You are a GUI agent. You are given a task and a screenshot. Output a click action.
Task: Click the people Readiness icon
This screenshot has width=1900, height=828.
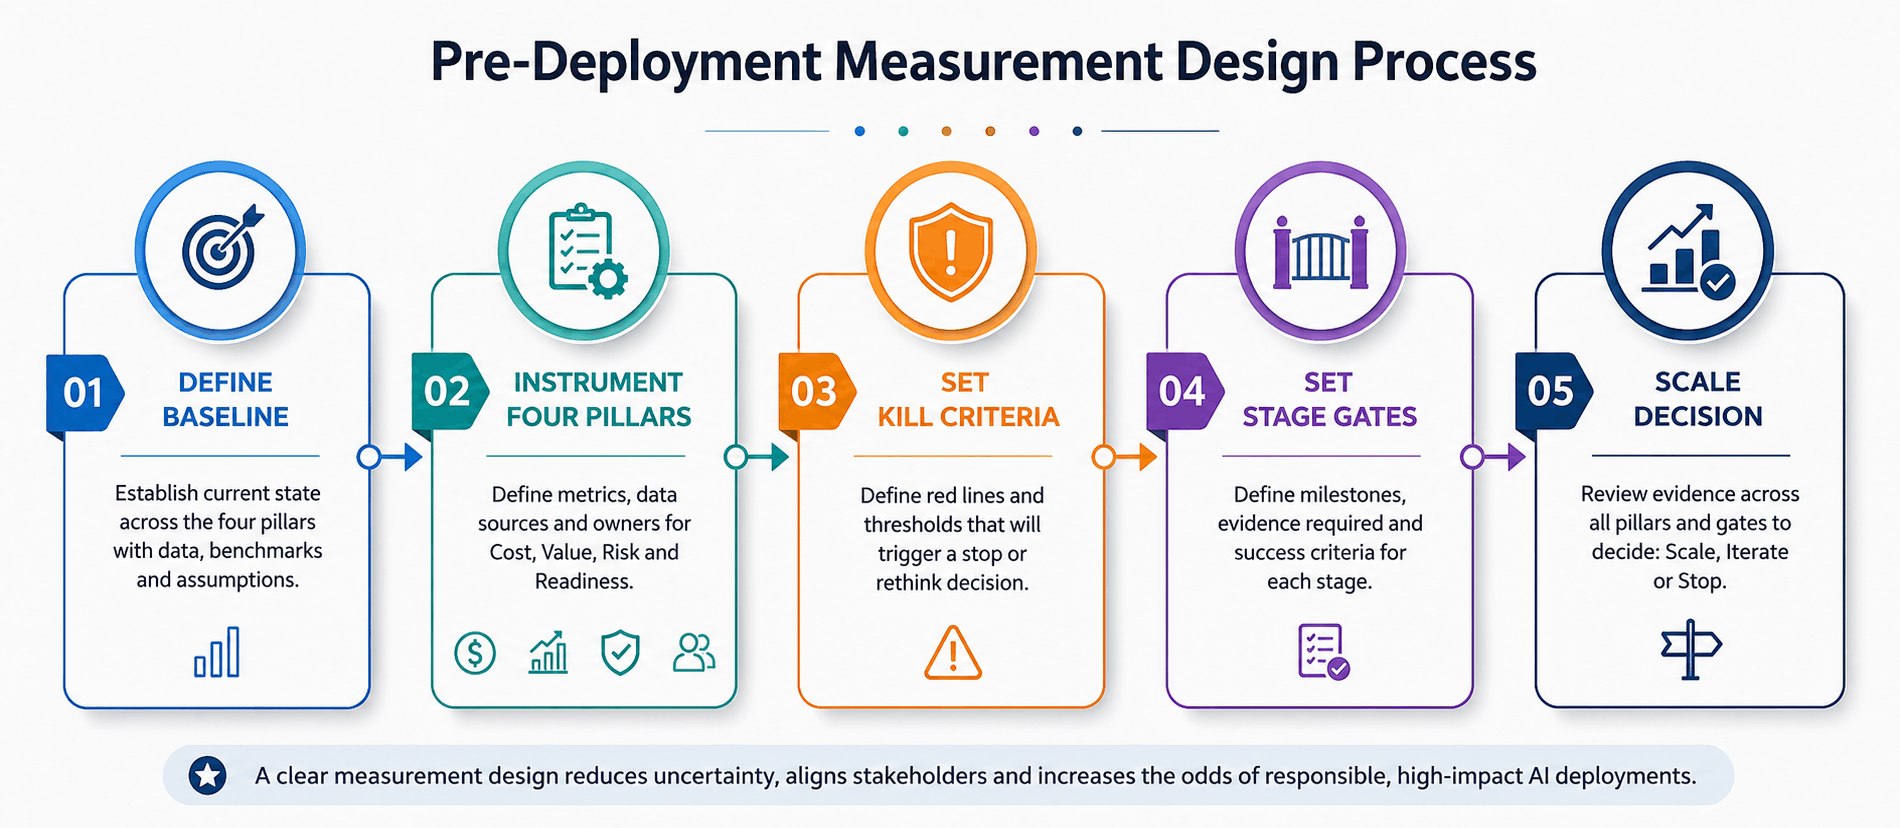(x=694, y=652)
